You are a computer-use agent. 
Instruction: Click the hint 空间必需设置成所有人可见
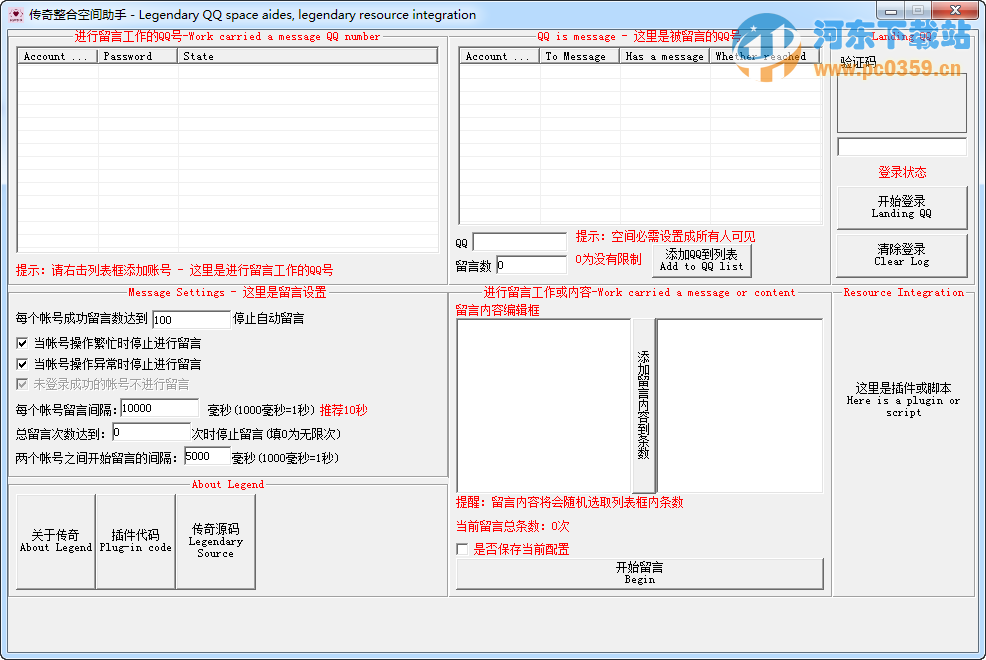point(665,236)
